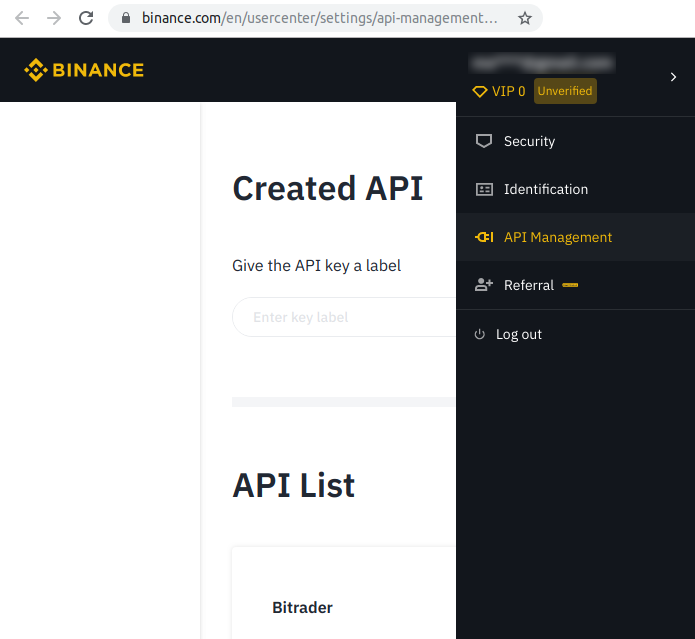Click the padlock site security icon
Screen dimensions: 695x639
coord(126,18)
